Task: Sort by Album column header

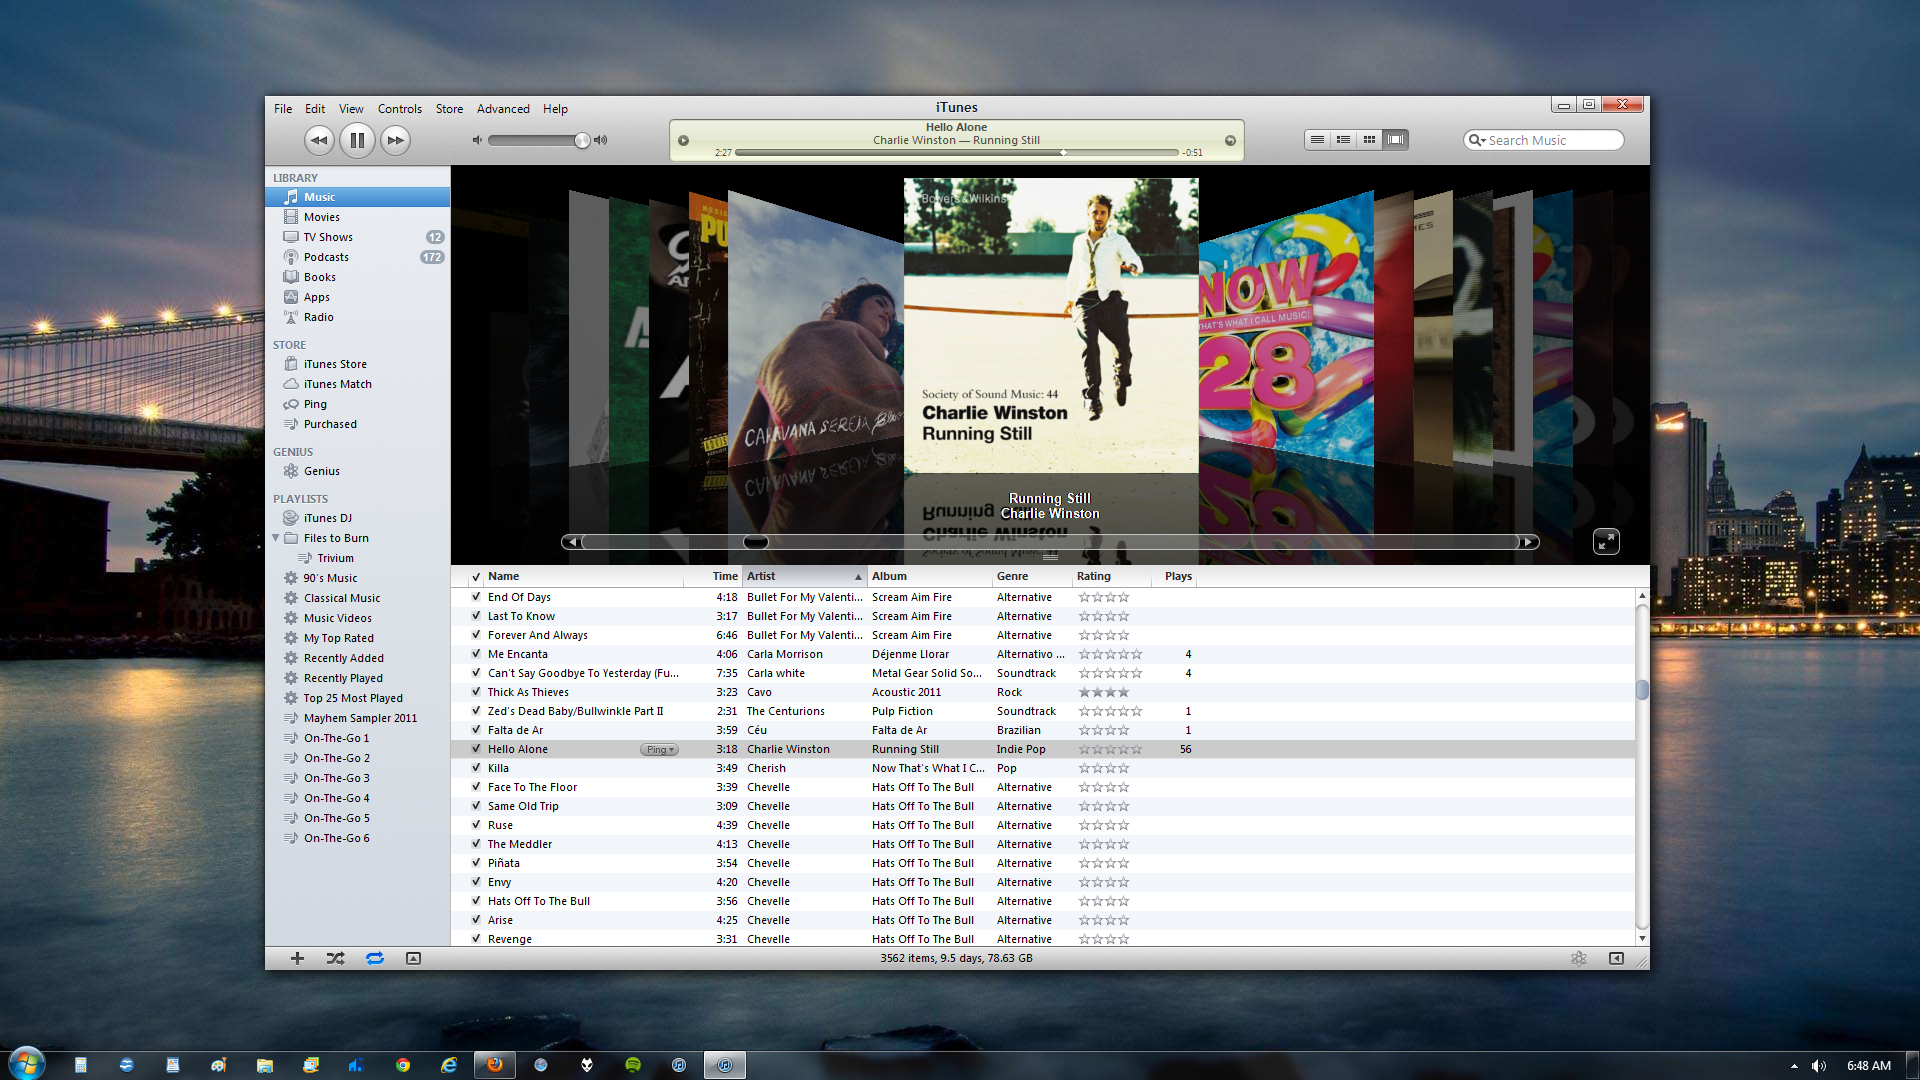Action: click(930, 576)
